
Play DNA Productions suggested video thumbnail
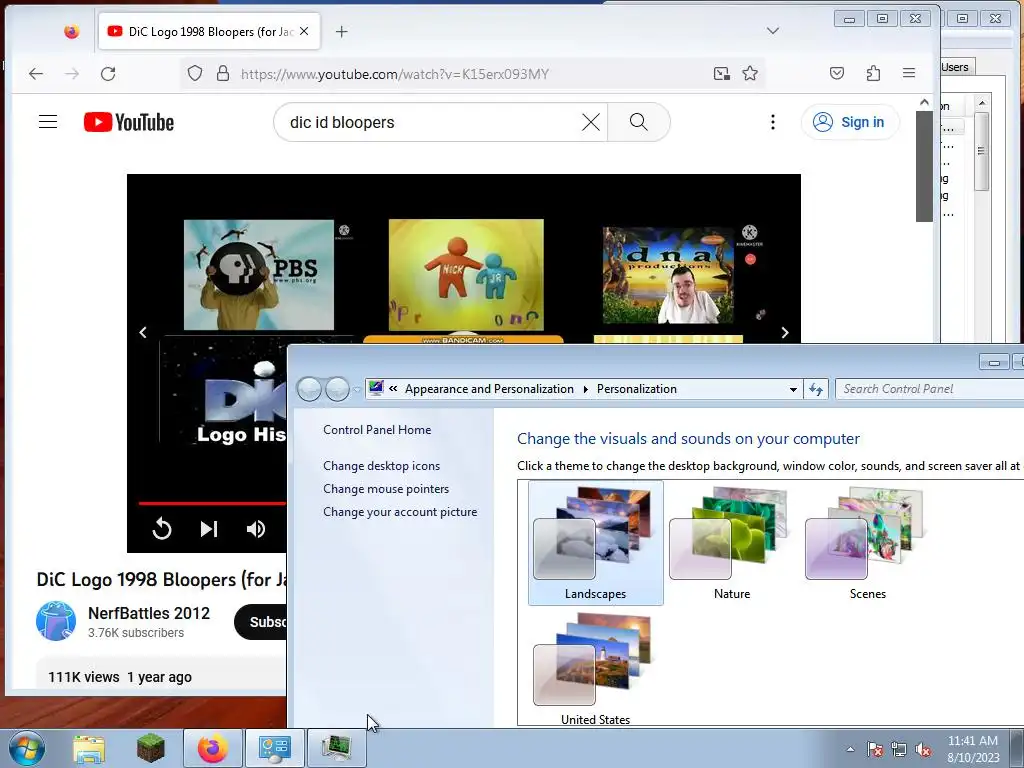click(x=668, y=275)
